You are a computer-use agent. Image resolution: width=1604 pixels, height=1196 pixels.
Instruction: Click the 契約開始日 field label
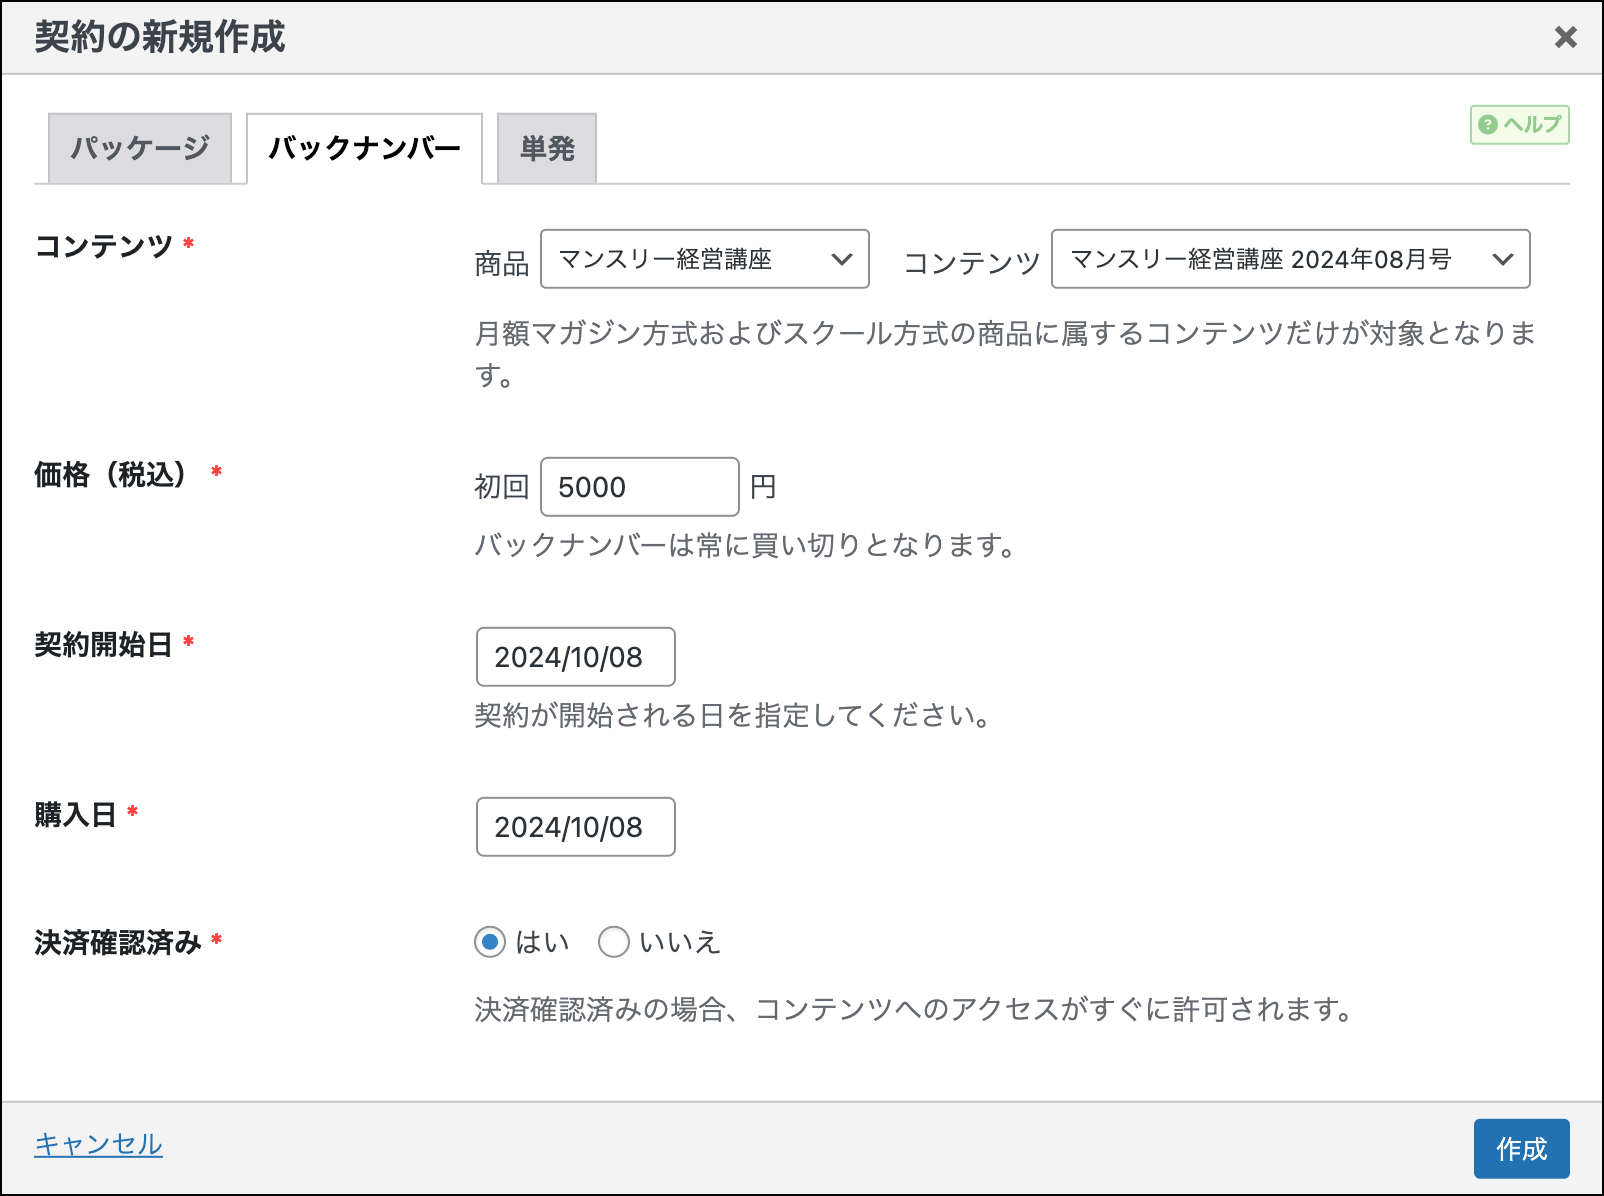click(103, 645)
